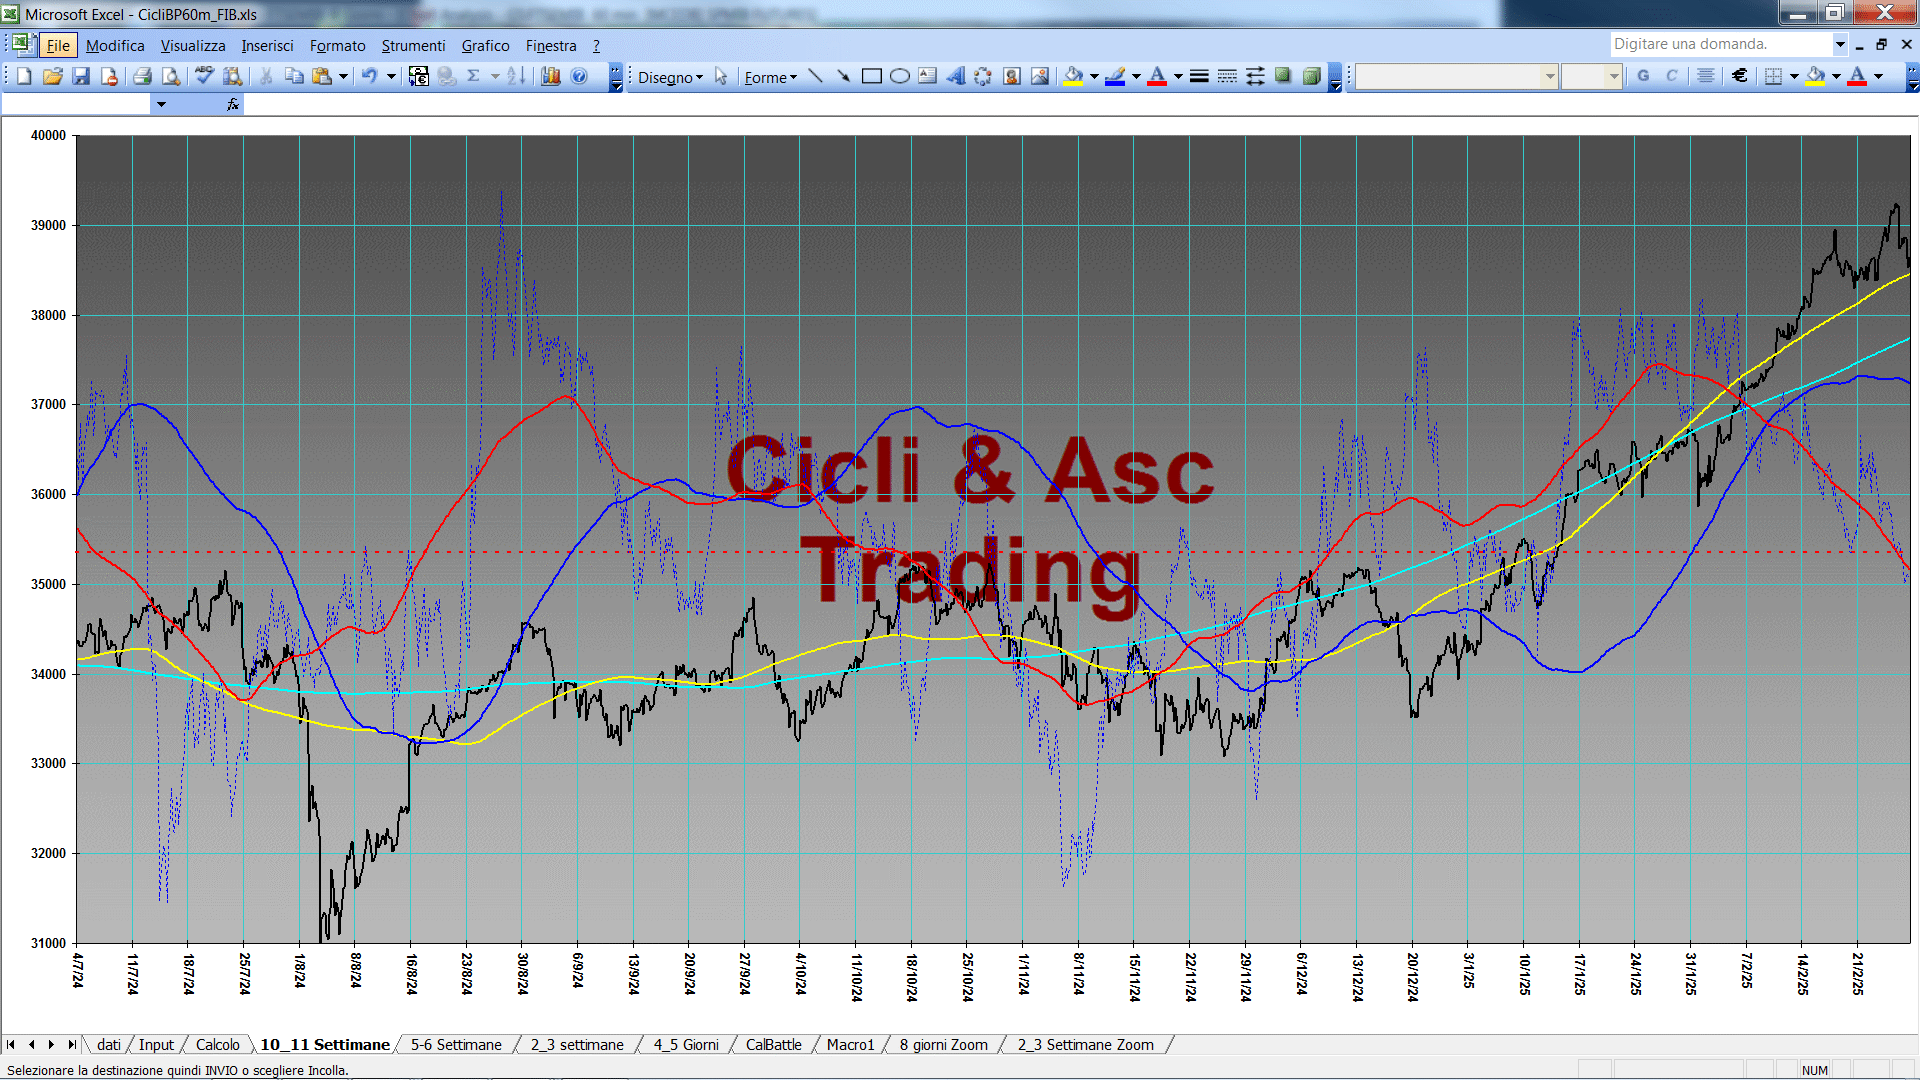This screenshot has width=1920, height=1080.
Task: Expand the Undo history dropdown arrow
Action: 391,76
